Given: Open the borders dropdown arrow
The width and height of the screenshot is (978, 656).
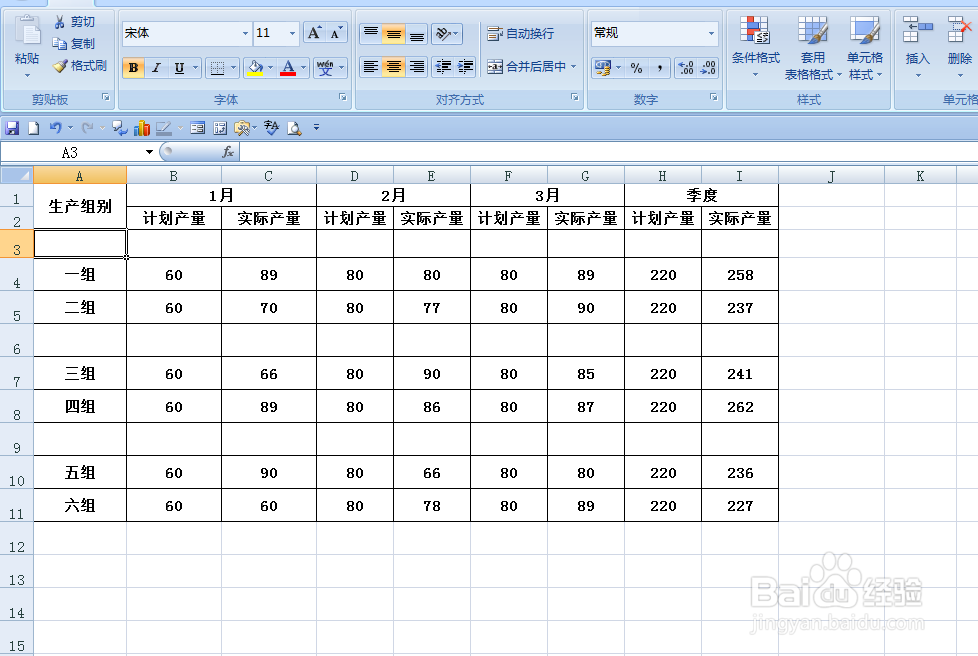Looking at the screenshot, I should [x=234, y=68].
